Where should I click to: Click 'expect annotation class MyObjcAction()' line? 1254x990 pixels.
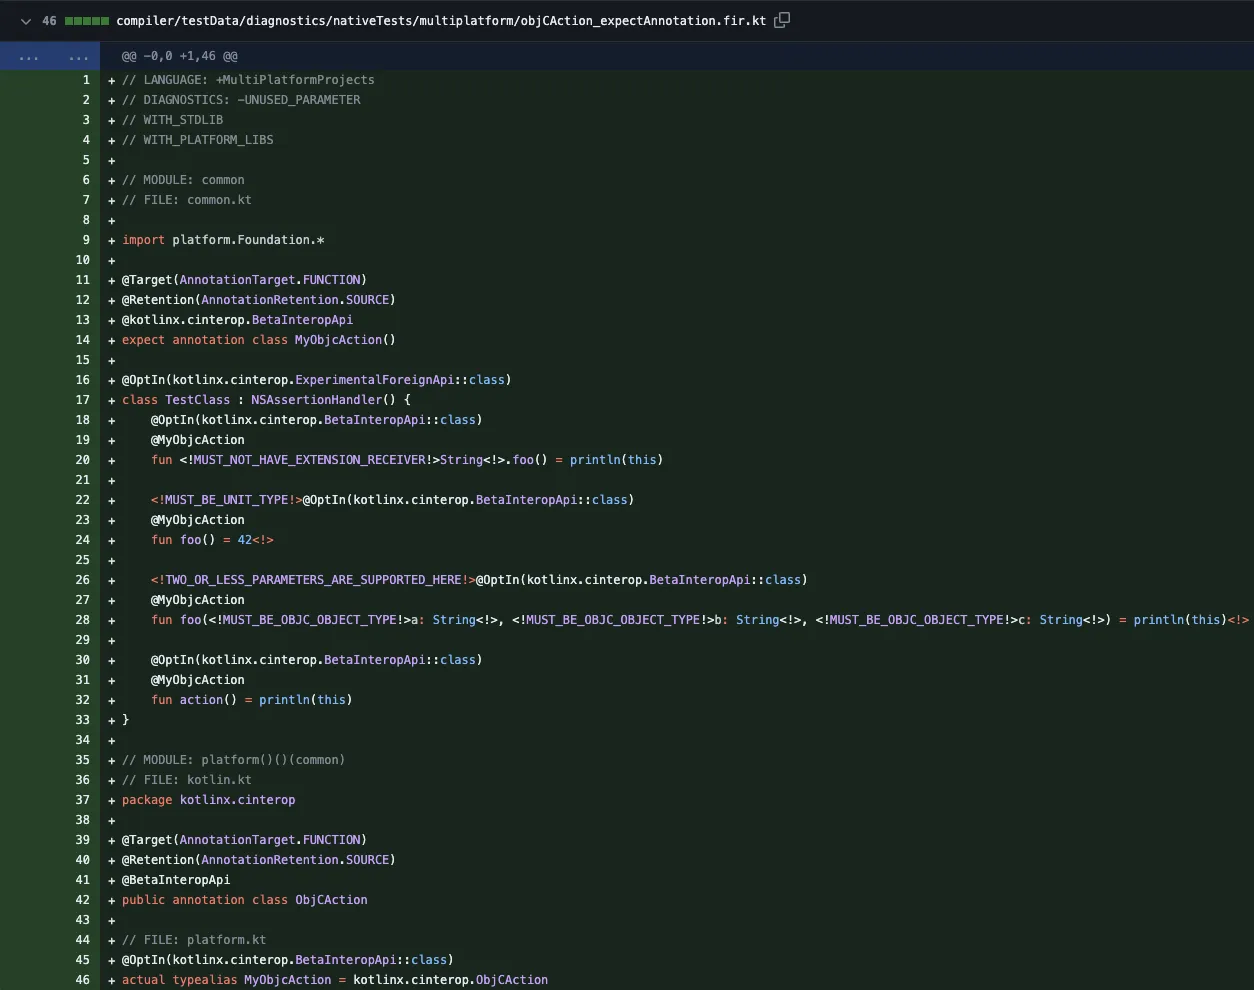[x=259, y=340]
